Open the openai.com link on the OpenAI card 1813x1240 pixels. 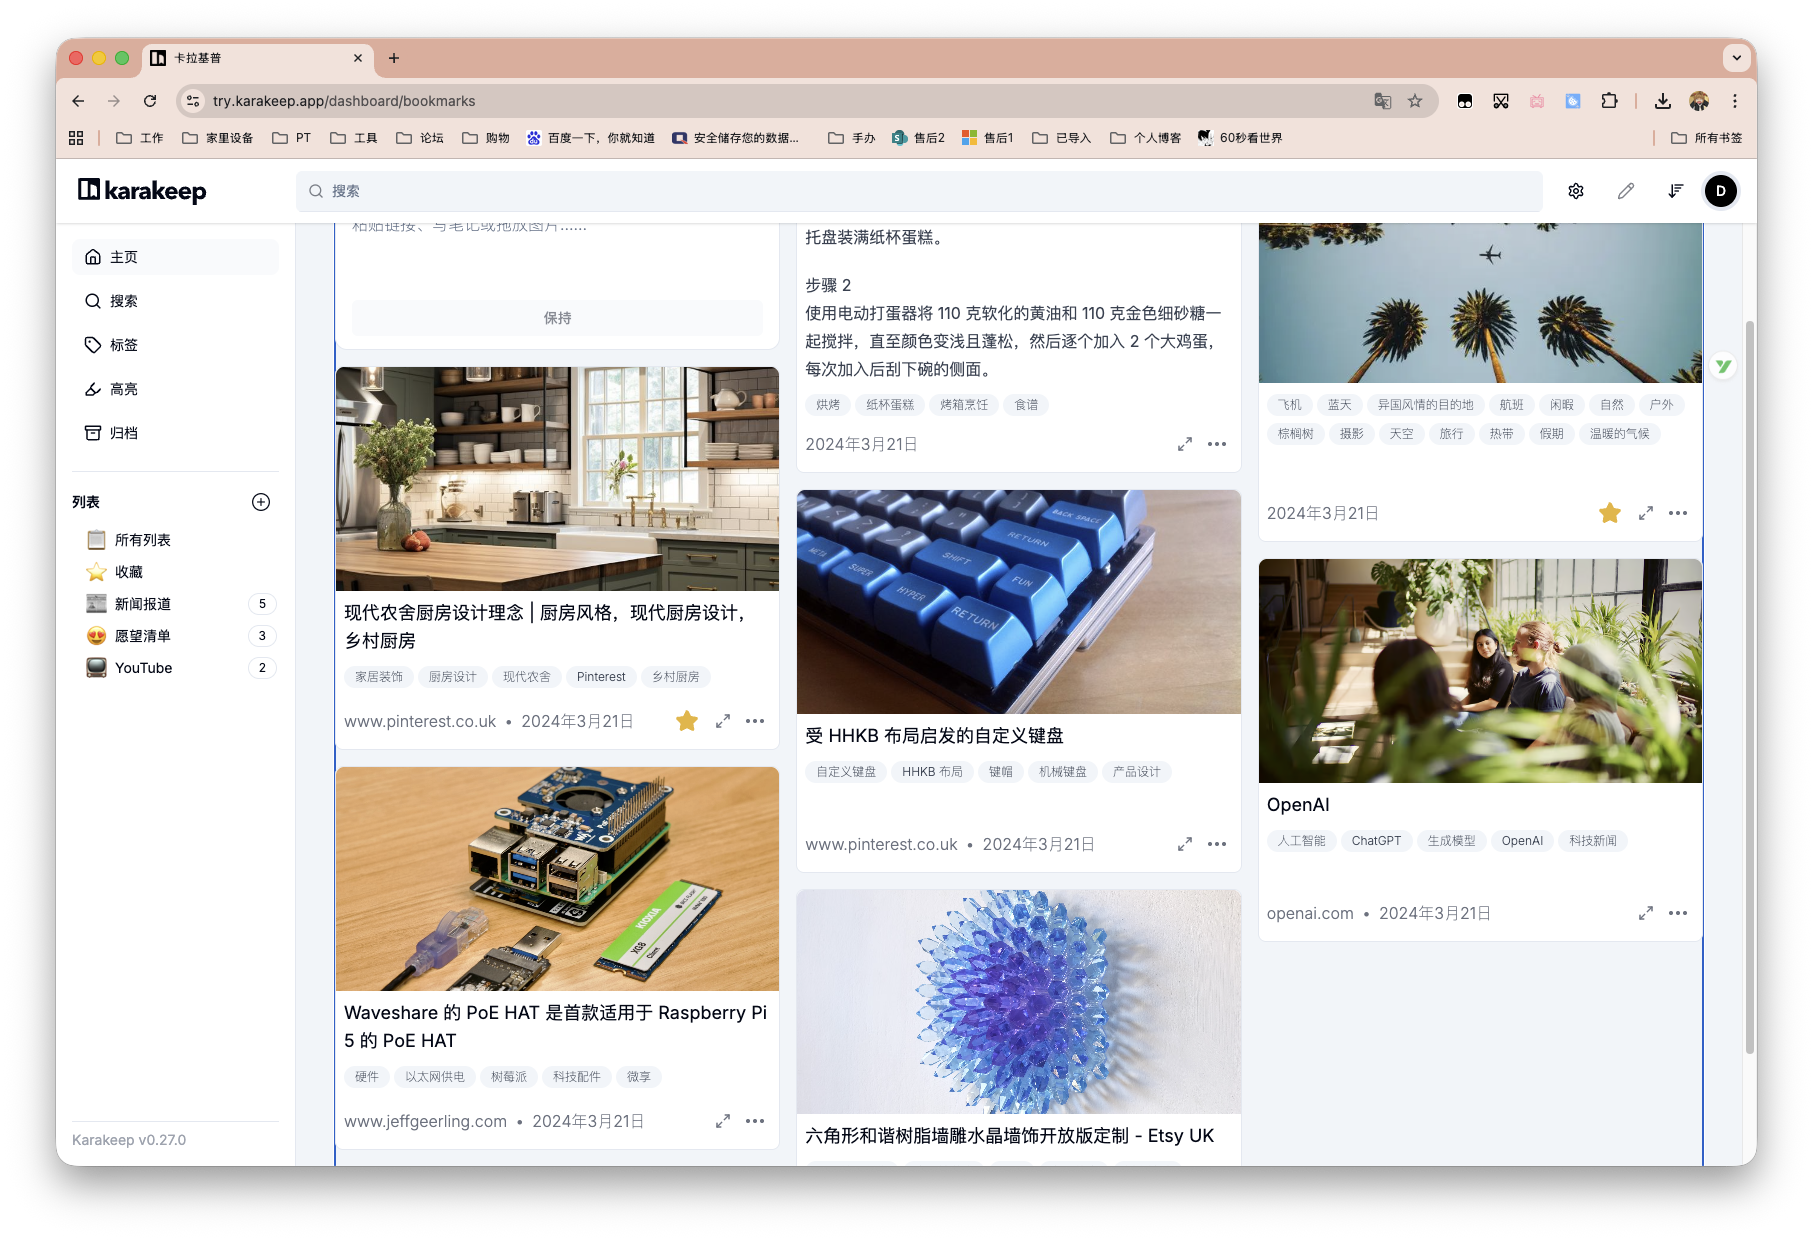pyautogui.click(x=1310, y=912)
